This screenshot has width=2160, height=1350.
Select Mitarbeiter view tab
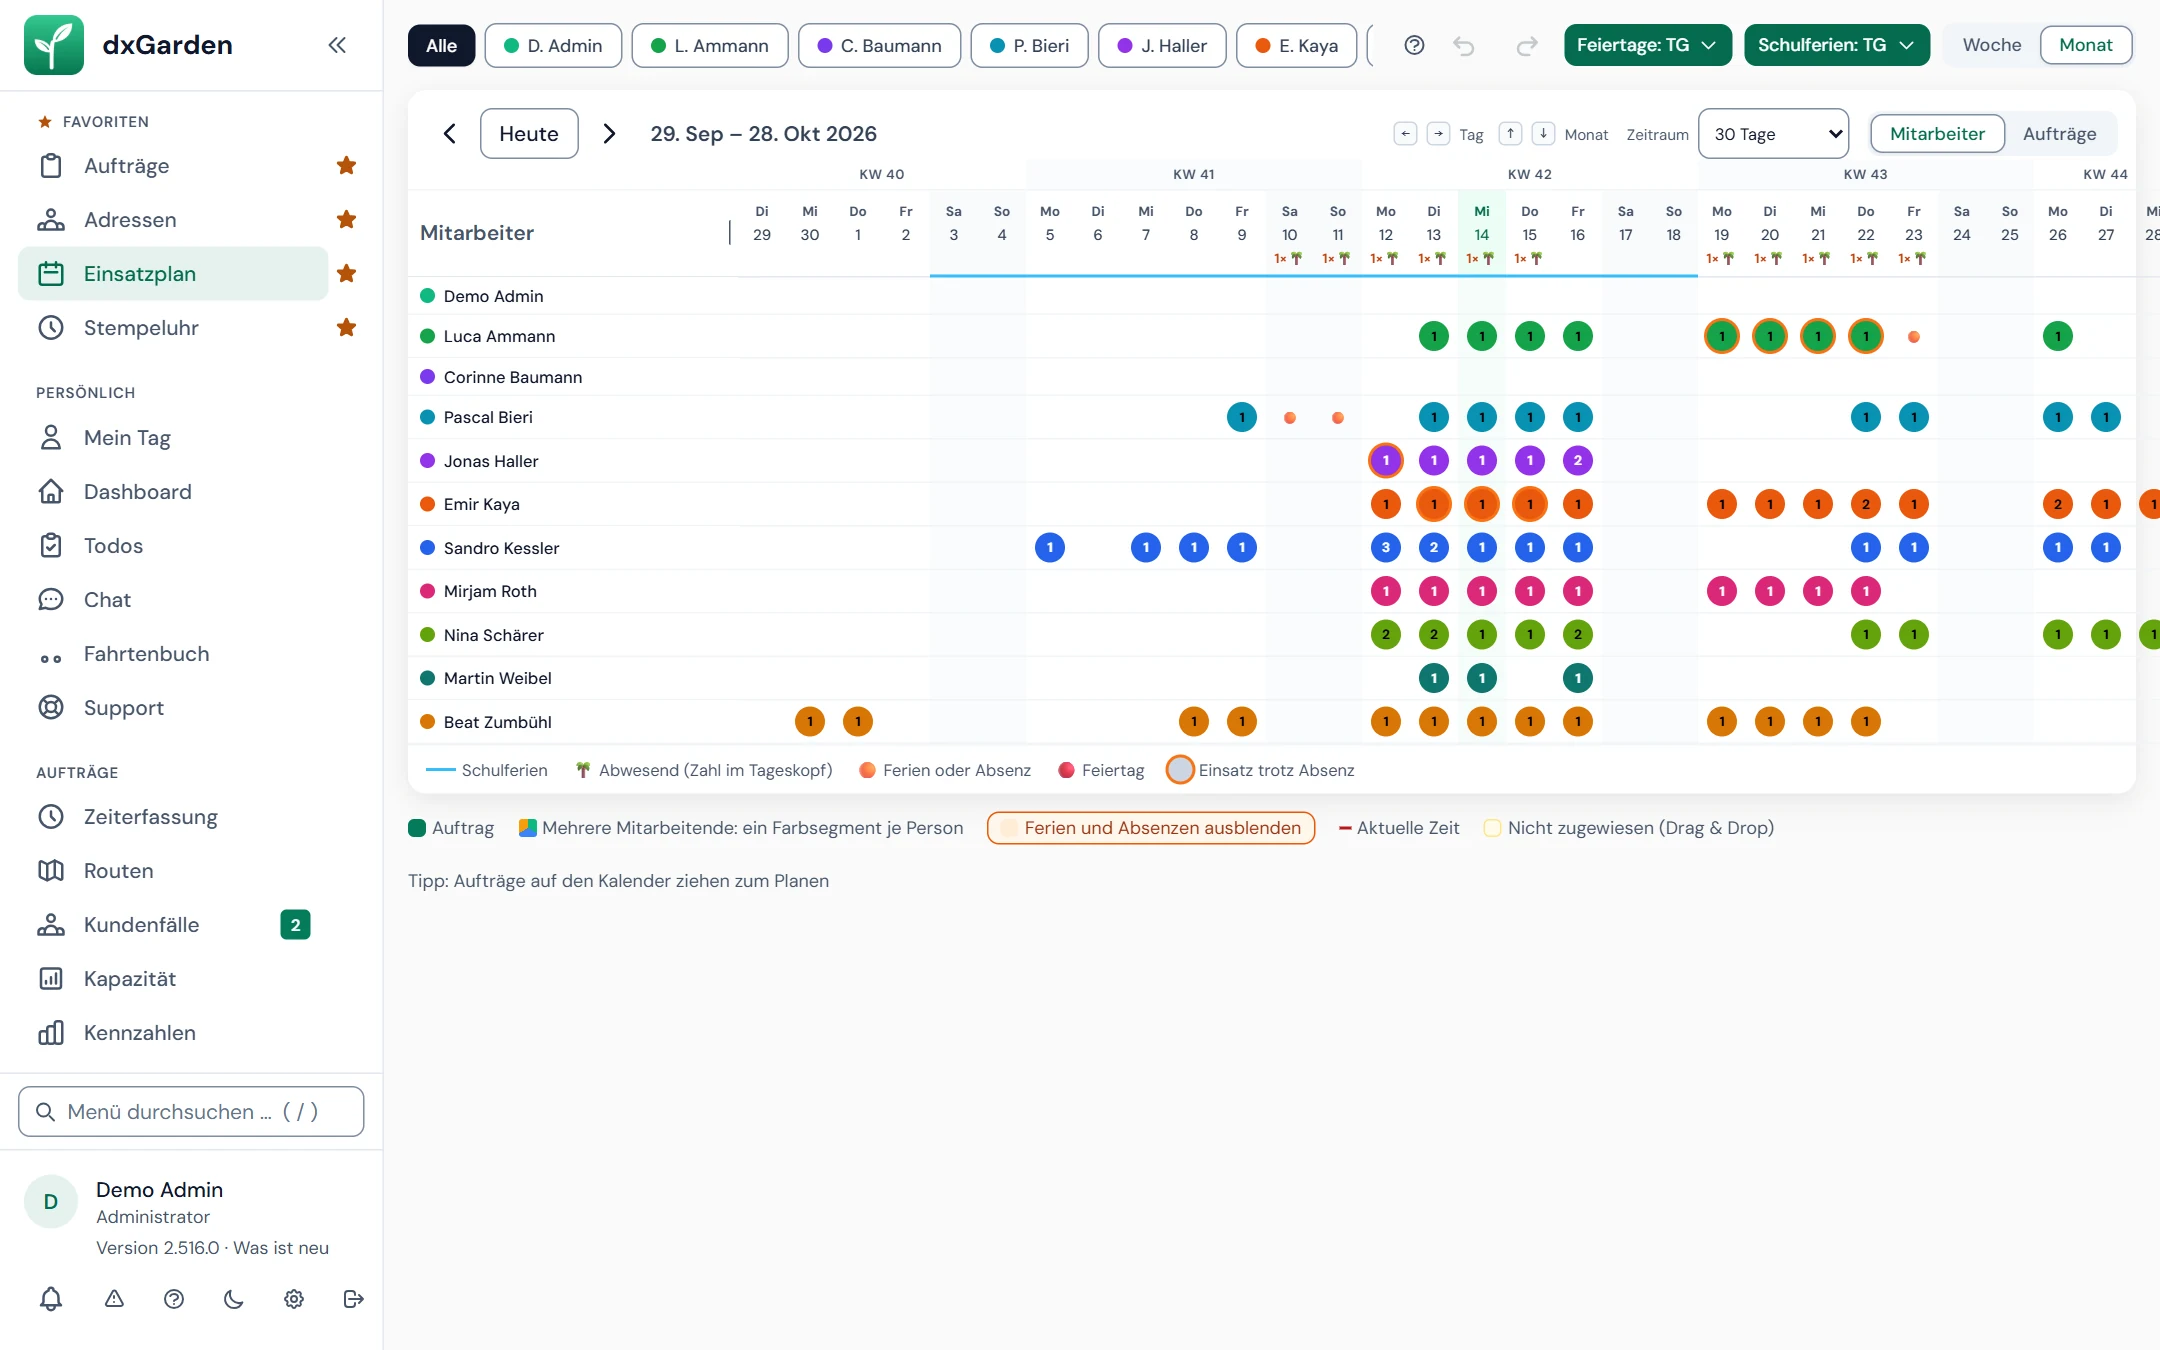1937,134
